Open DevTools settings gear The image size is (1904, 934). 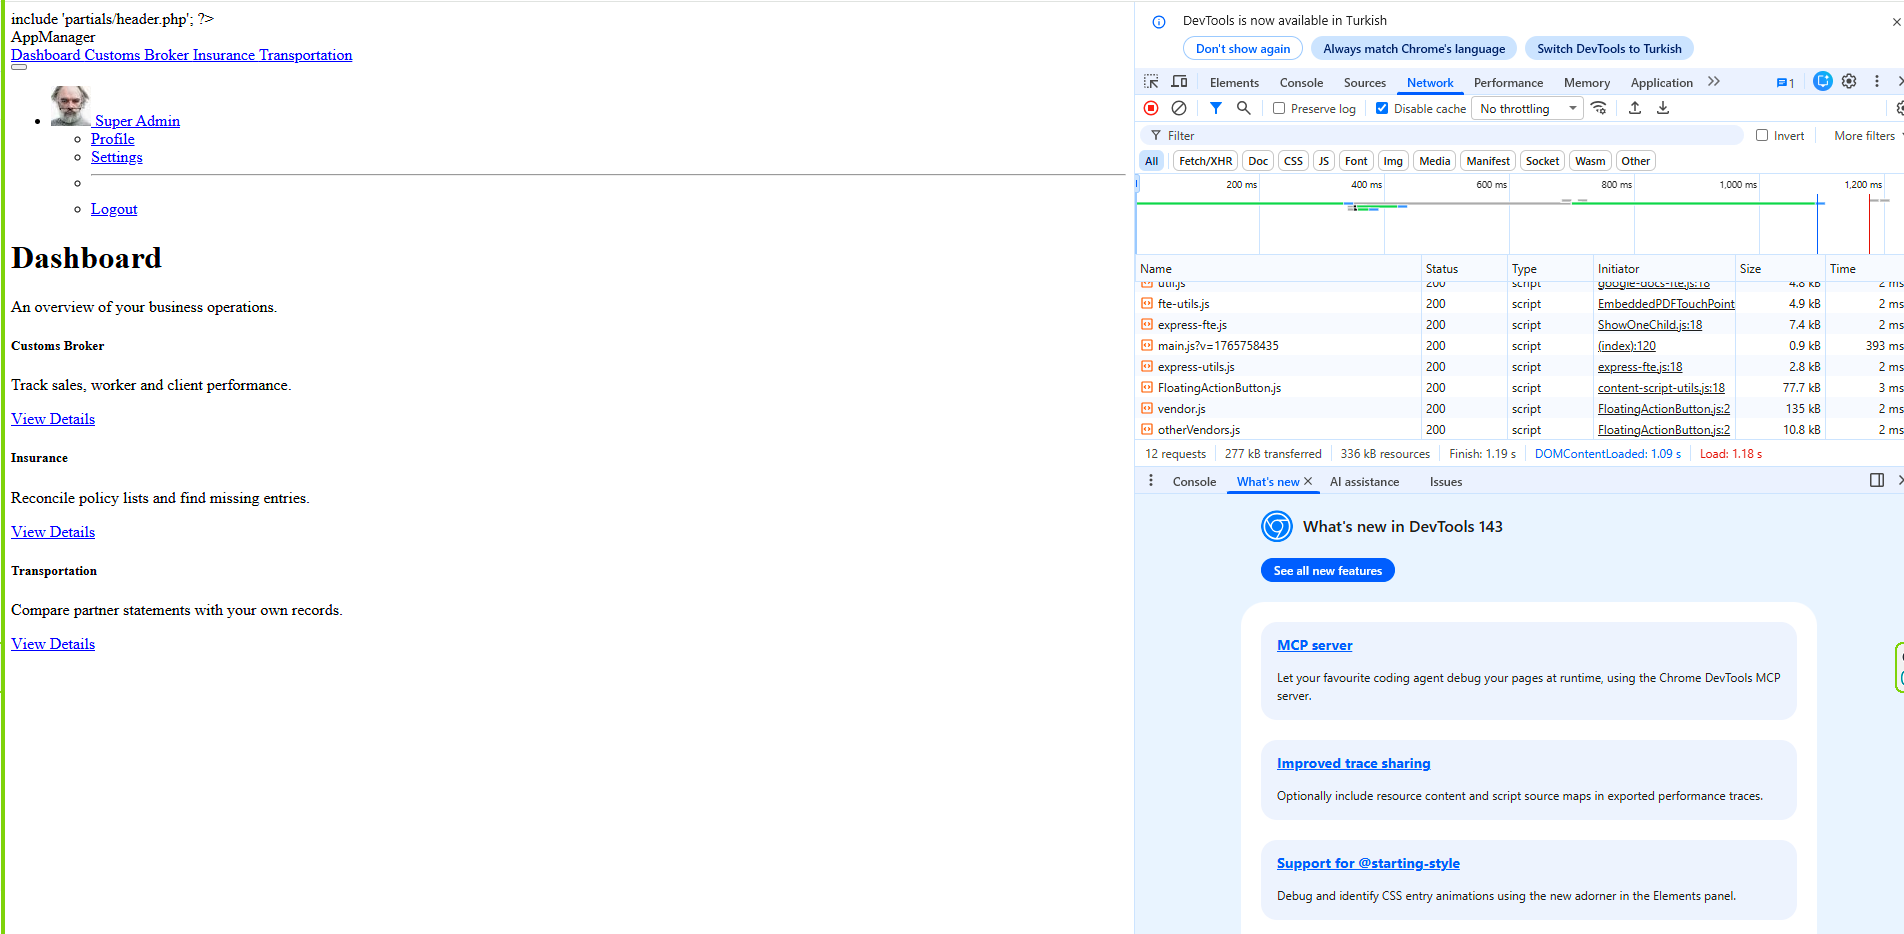point(1849,82)
